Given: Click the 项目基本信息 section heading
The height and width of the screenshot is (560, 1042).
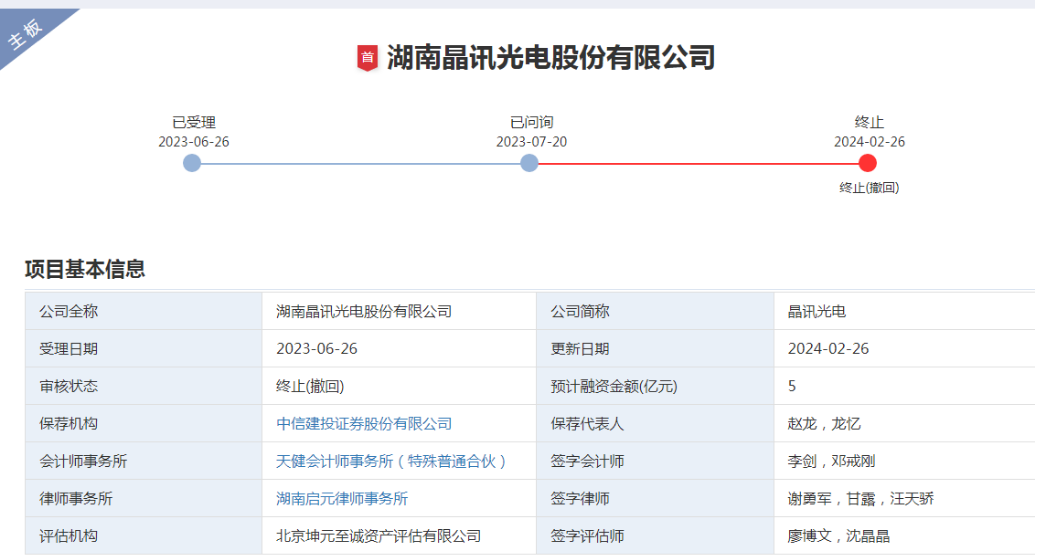Looking at the screenshot, I should coord(85,269).
